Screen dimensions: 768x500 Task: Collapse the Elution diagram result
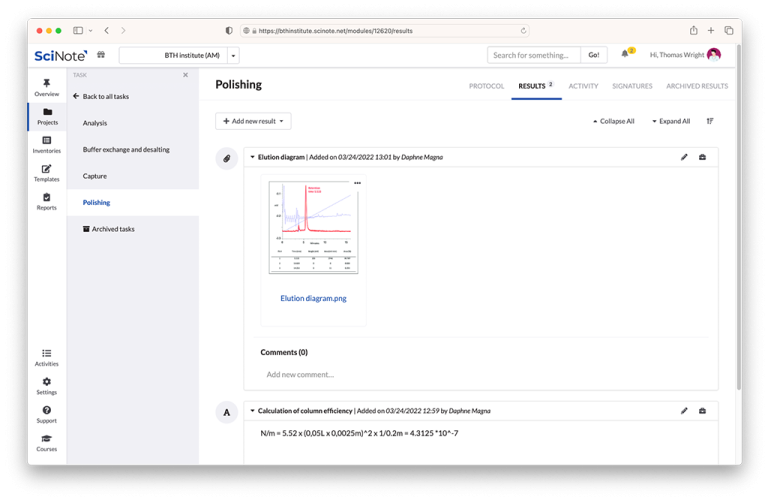(253, 157)
